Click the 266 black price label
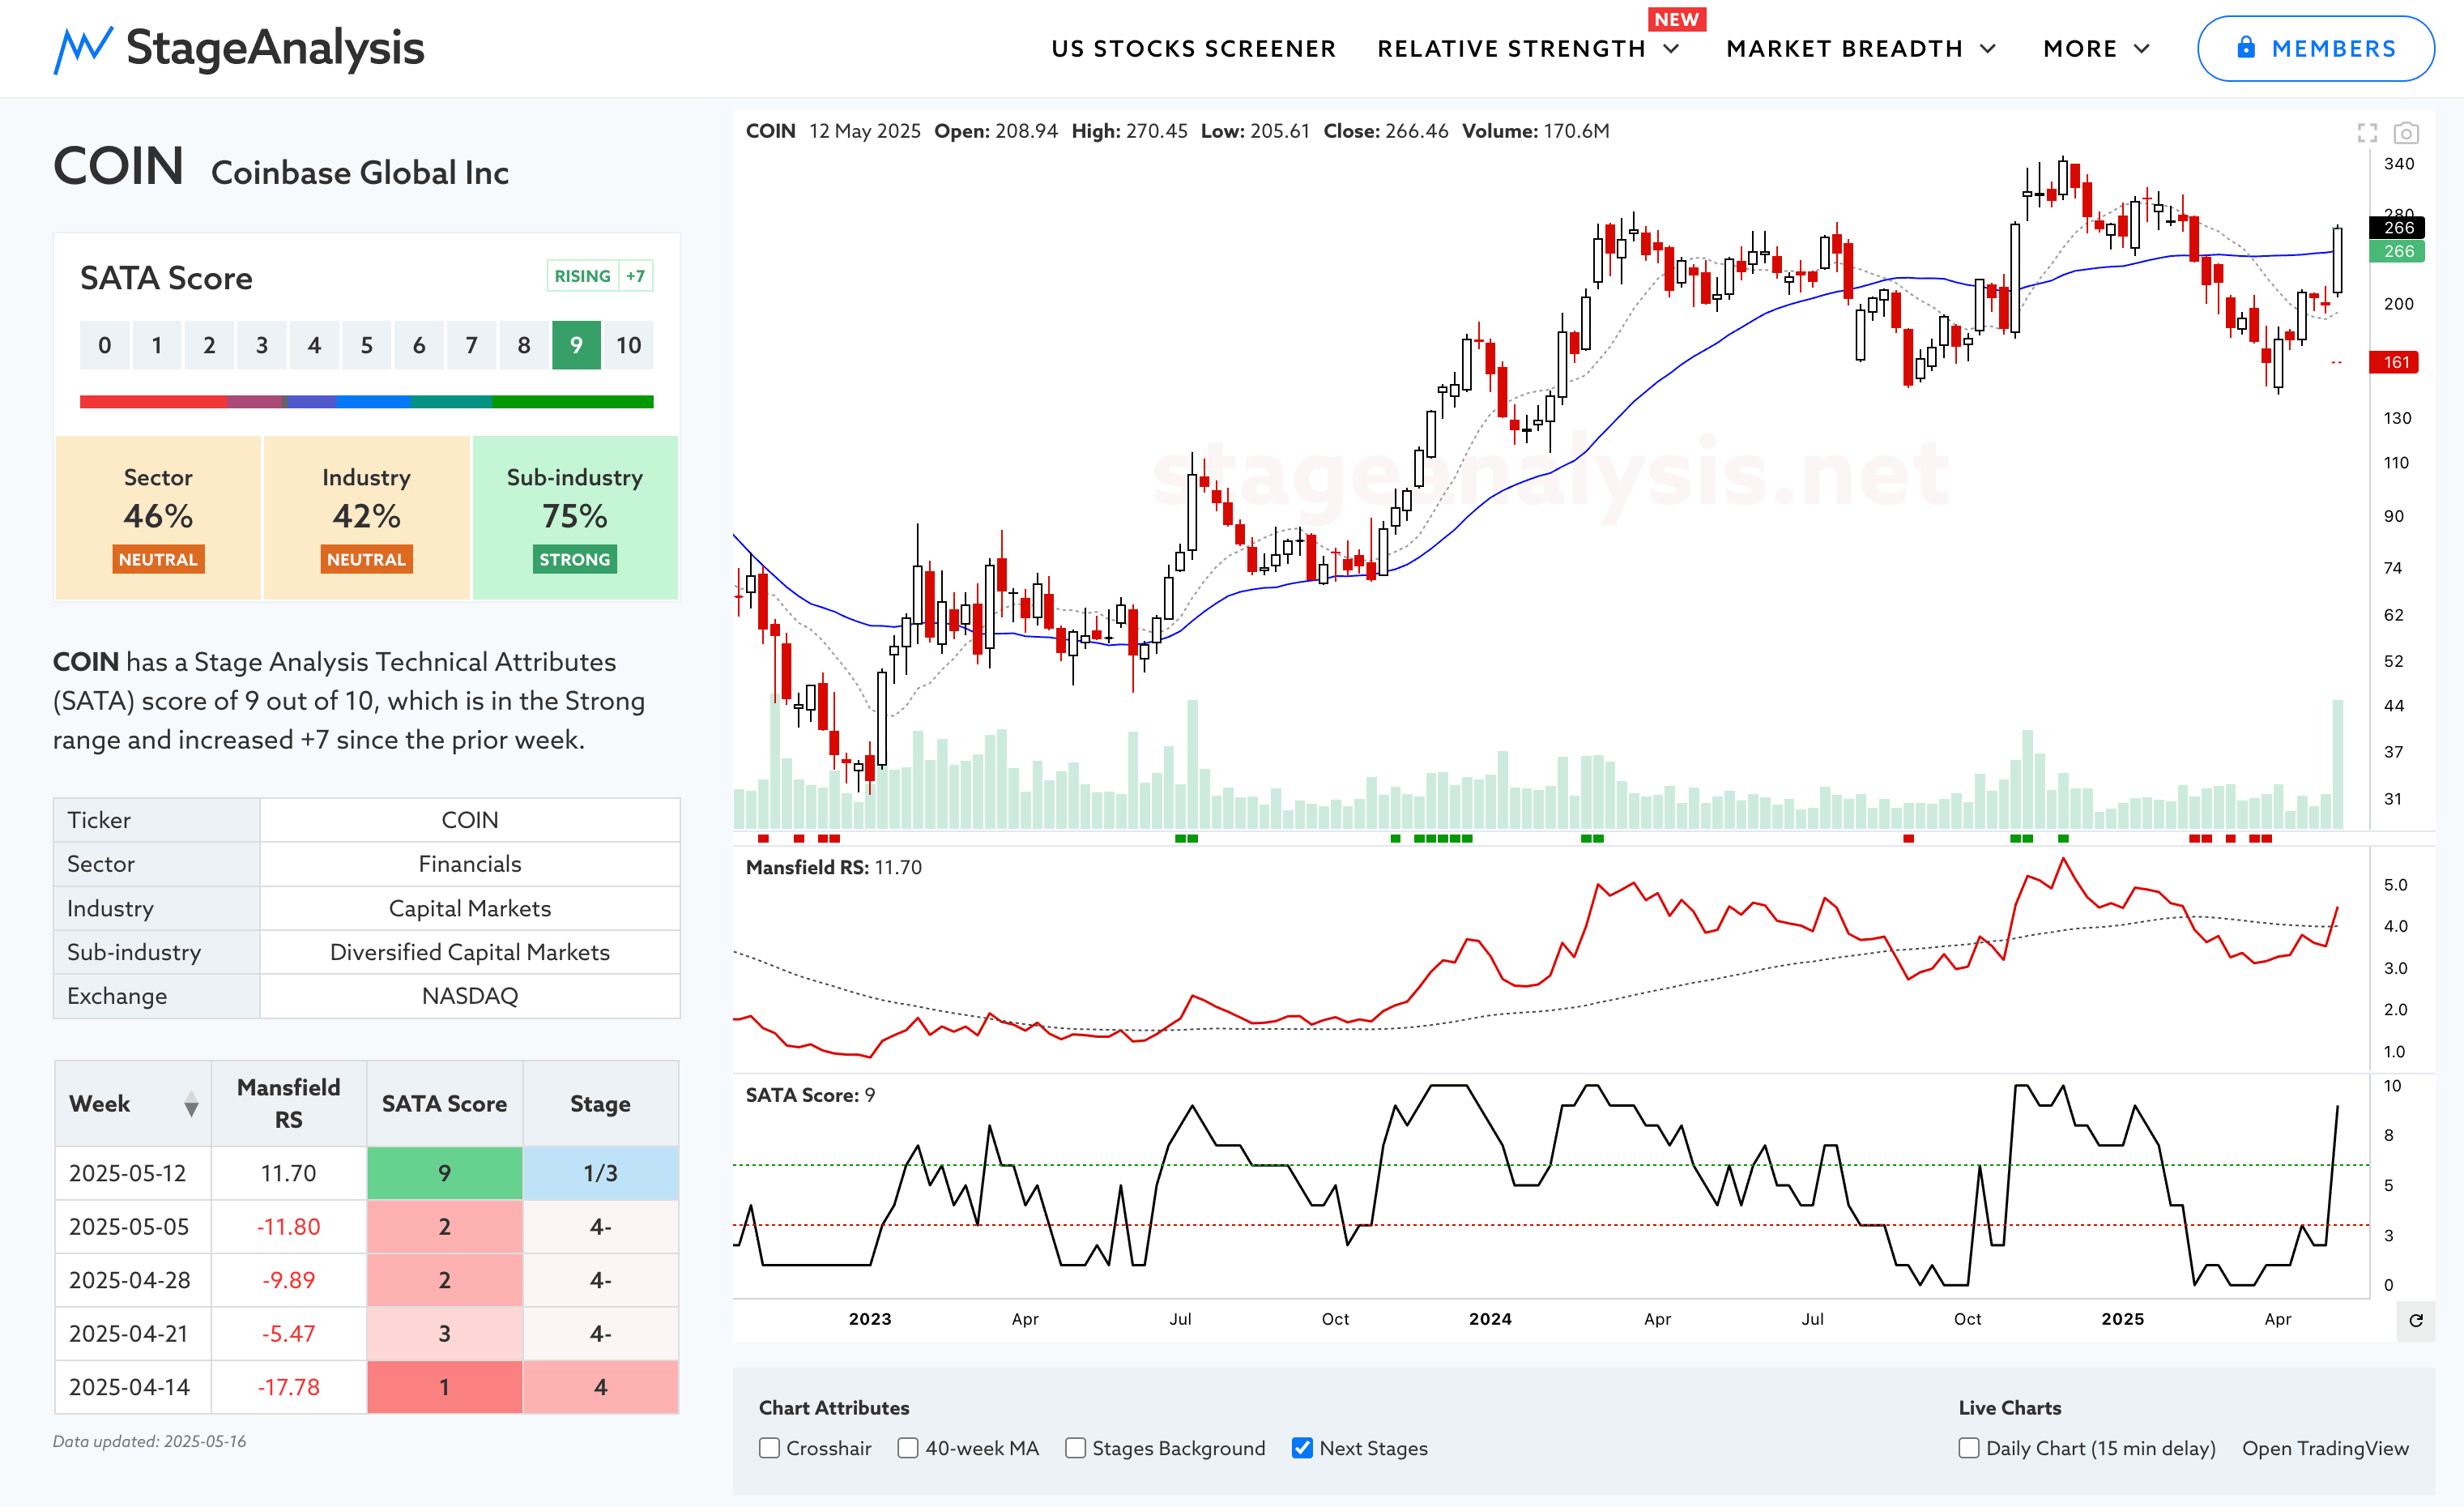 point(2397,228)
